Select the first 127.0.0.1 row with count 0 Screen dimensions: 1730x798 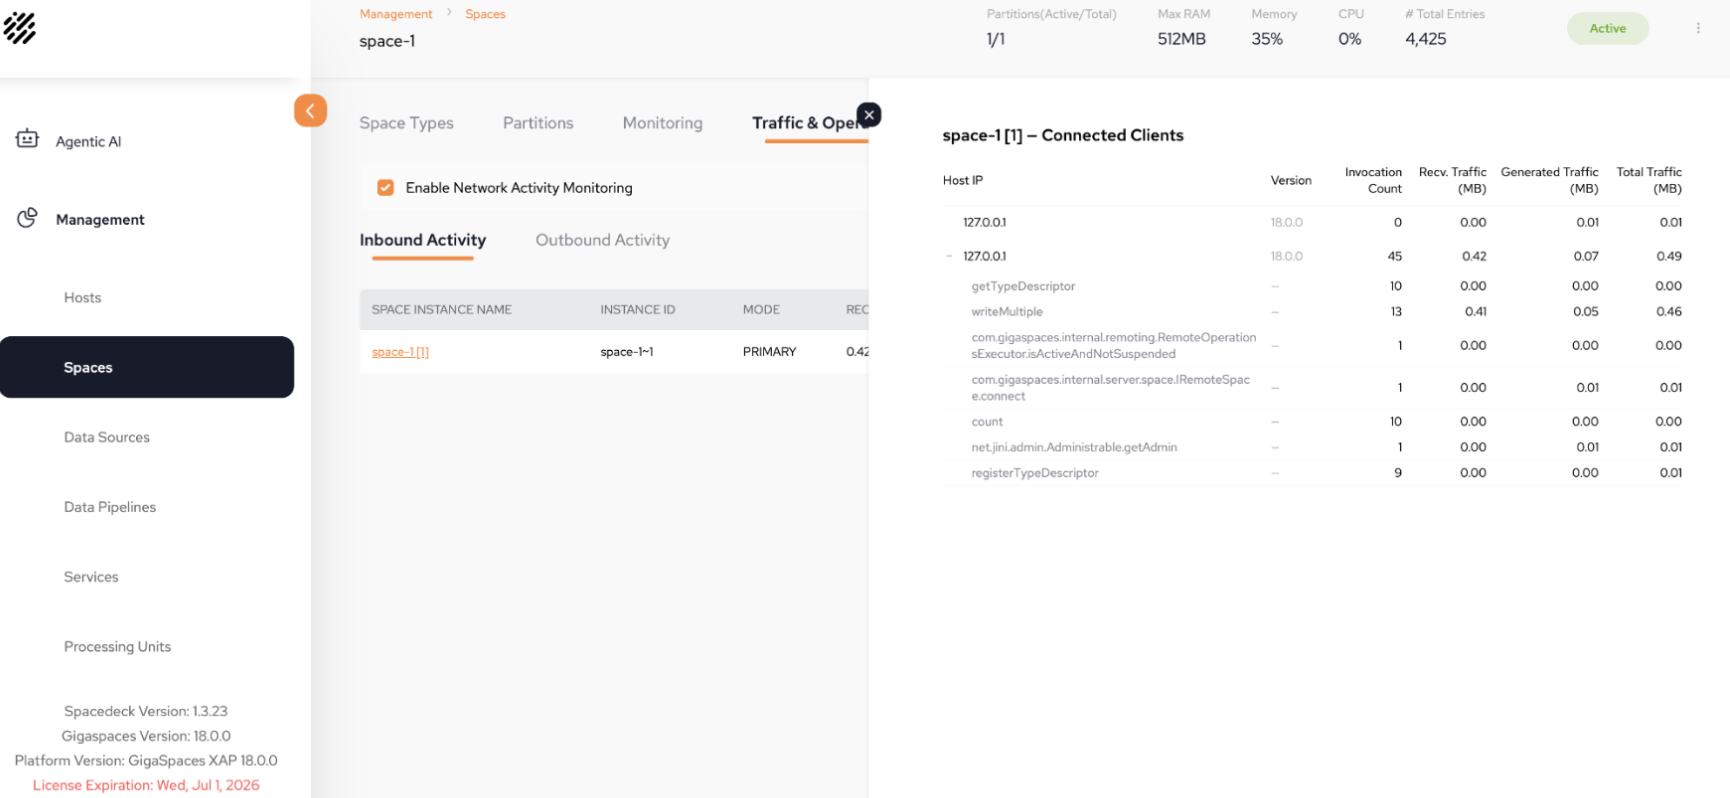[1312, 222]
